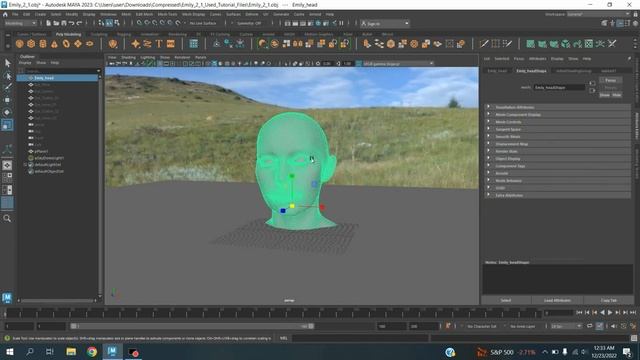Open the Edit Mesh menu
The image size is (640, 360).
pos(144,14)
